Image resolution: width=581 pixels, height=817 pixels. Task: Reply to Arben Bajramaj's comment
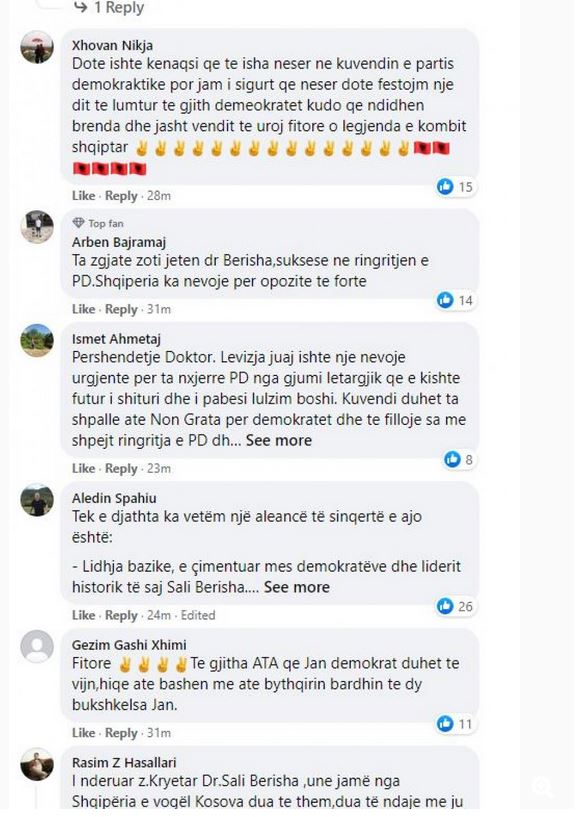[121, 310]
